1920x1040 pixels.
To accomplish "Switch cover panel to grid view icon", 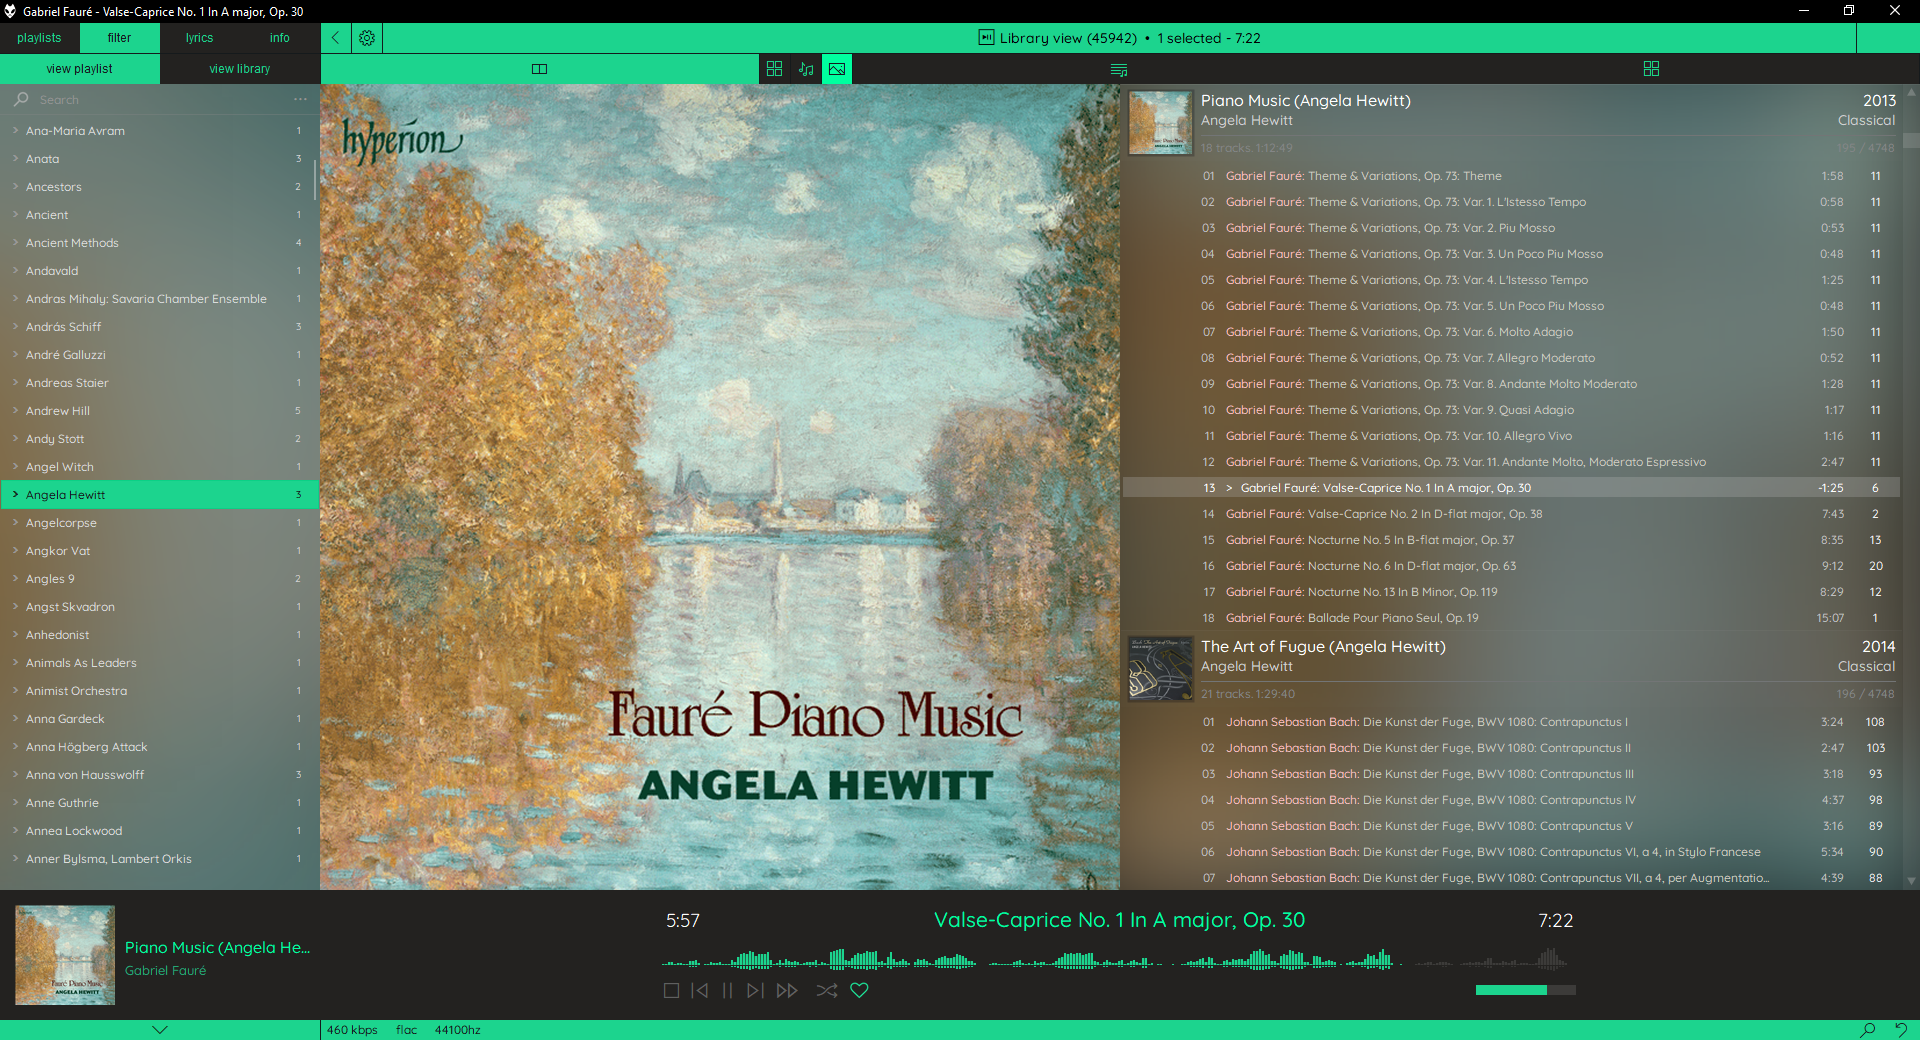I will tap(774, 69).
